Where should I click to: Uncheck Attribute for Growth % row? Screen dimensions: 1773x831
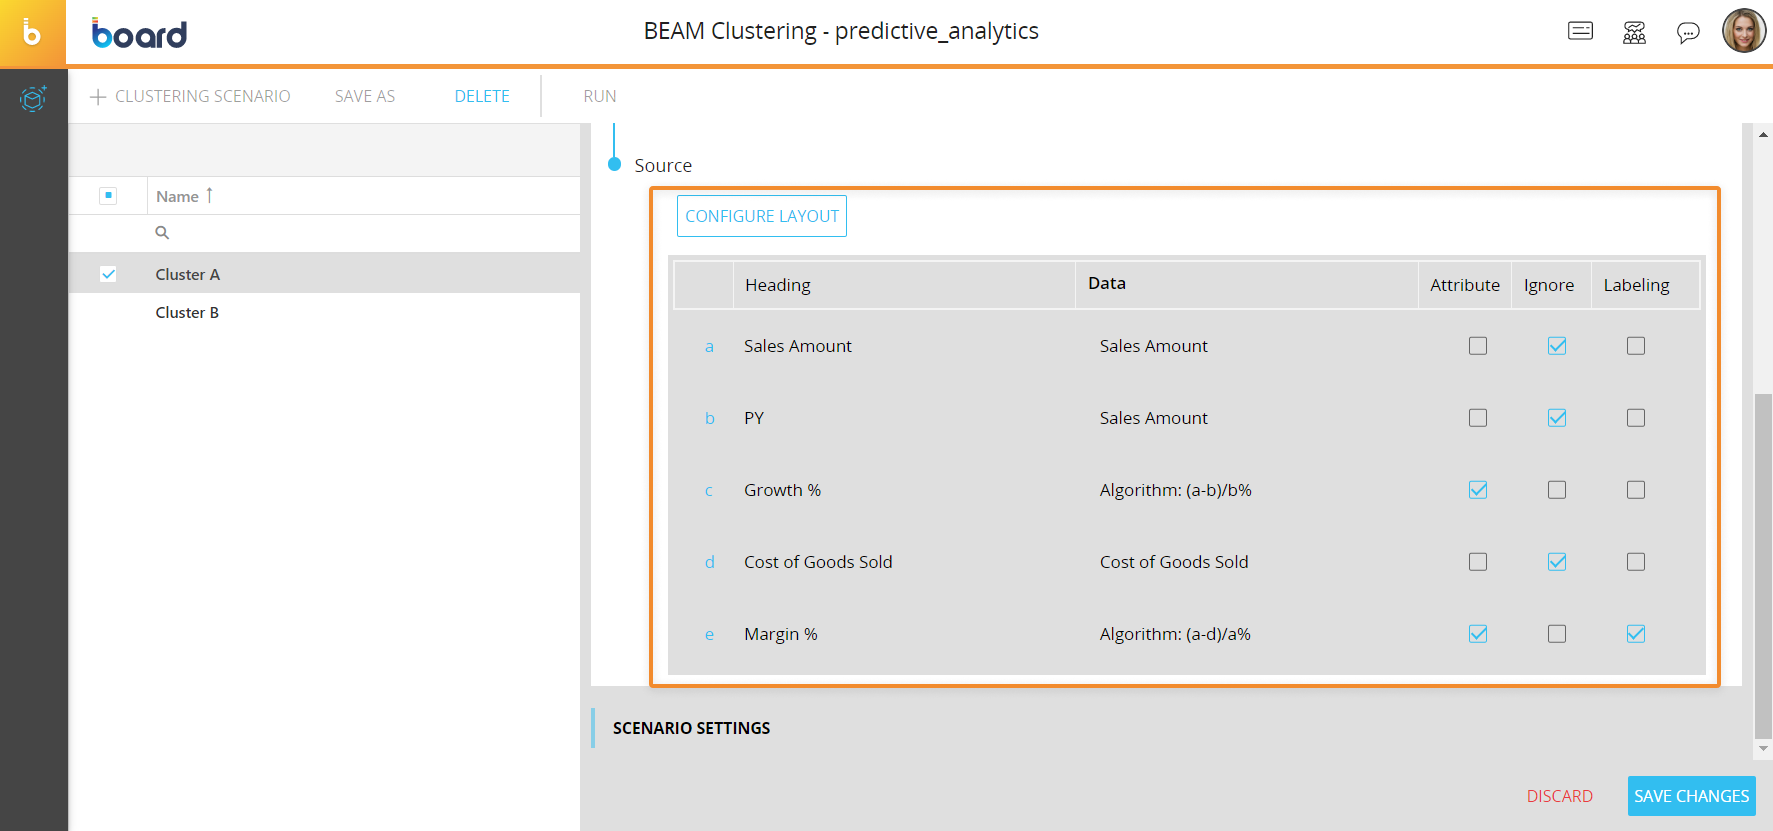pos(1477,490)
